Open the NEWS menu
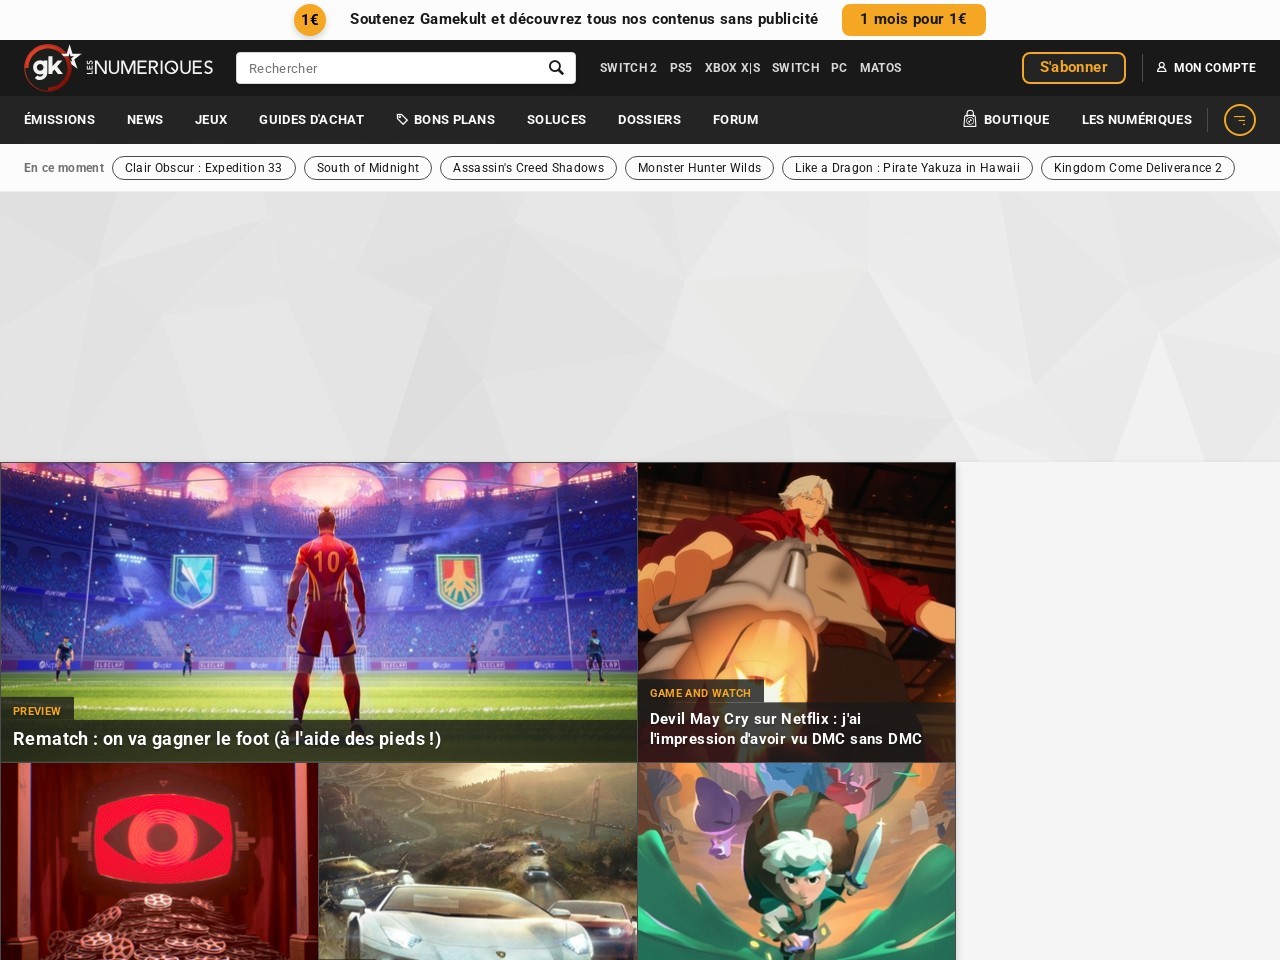This screenshot has width=1280, height=960. [145, 120]
